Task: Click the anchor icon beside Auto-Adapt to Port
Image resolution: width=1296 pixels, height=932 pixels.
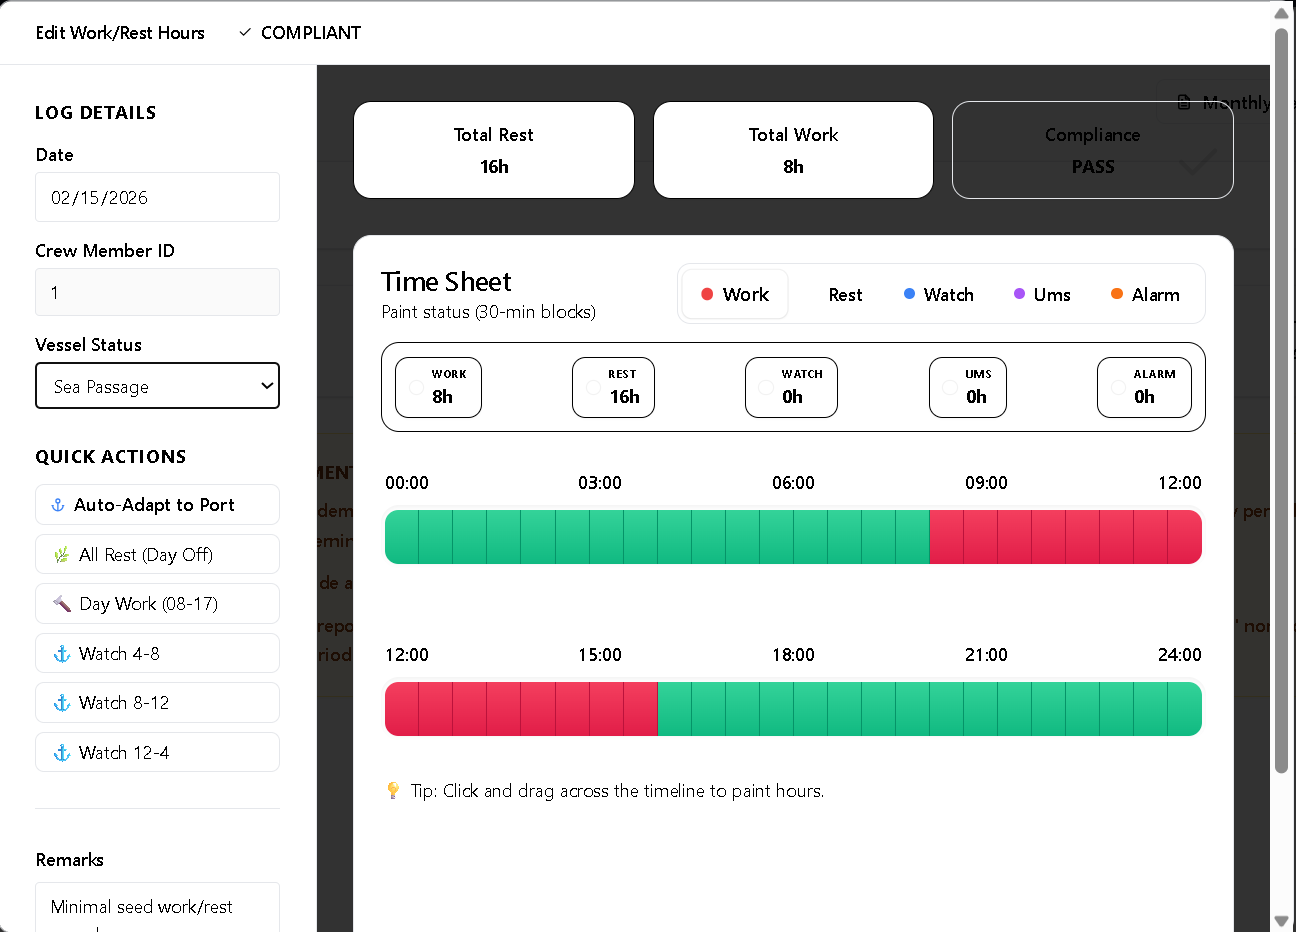Action: pos(58,505)
